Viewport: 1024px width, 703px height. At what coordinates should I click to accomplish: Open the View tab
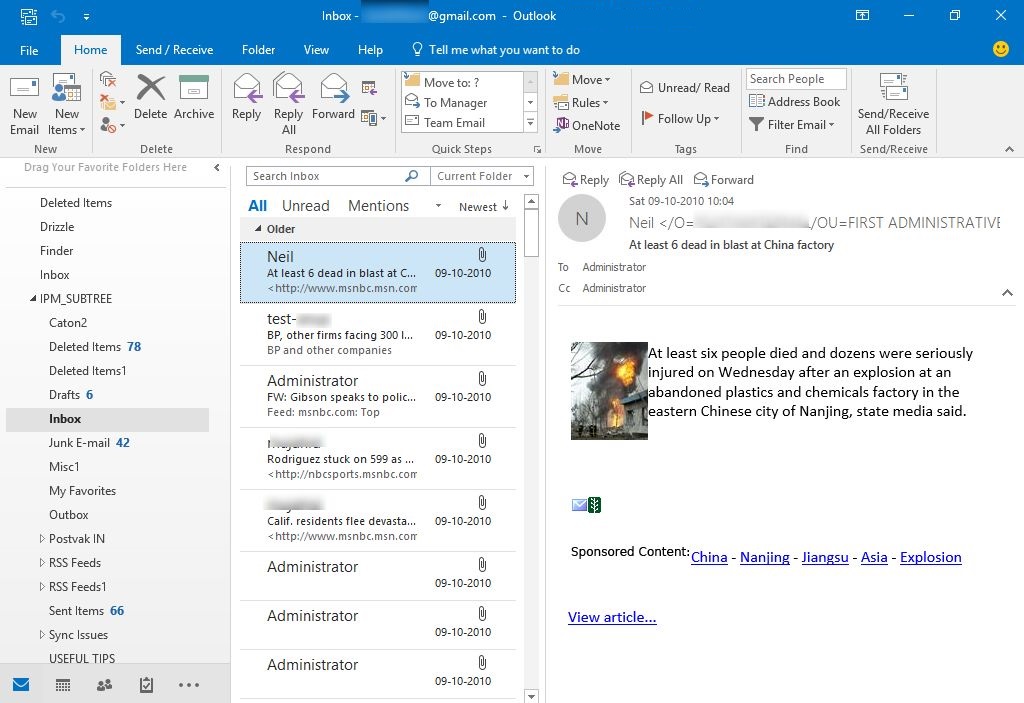click(316, 50)
